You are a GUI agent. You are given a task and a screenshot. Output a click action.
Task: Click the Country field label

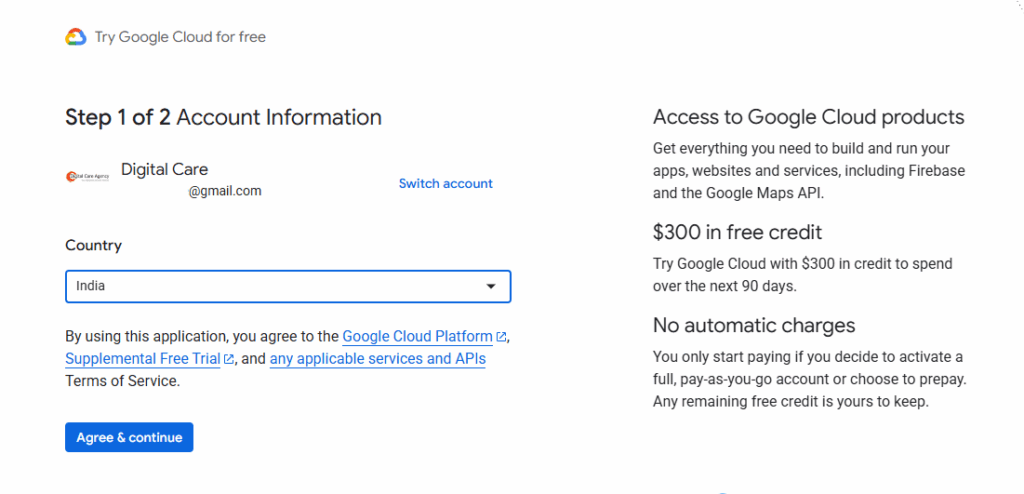(x=93, y=245)
